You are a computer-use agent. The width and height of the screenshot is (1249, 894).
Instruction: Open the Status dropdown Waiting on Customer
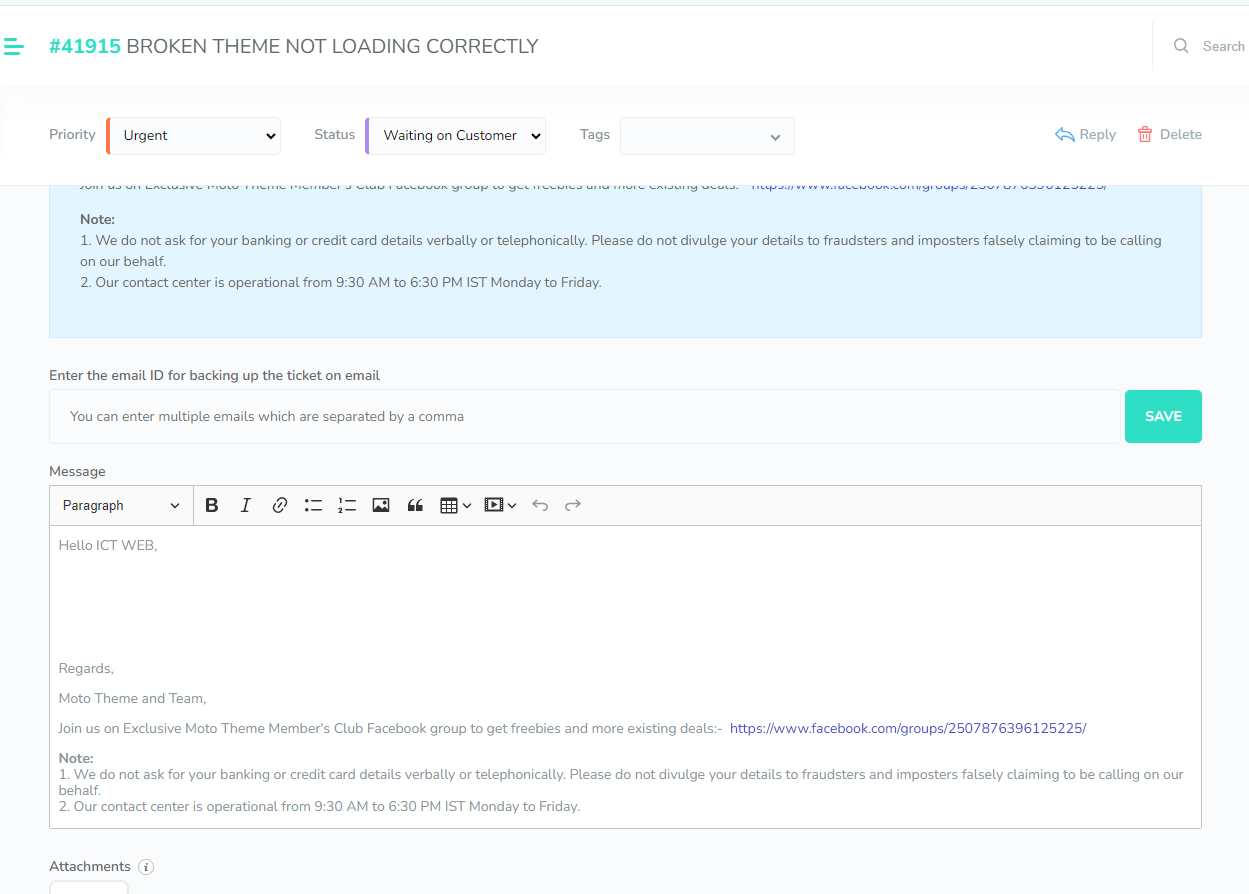point(456,136)
